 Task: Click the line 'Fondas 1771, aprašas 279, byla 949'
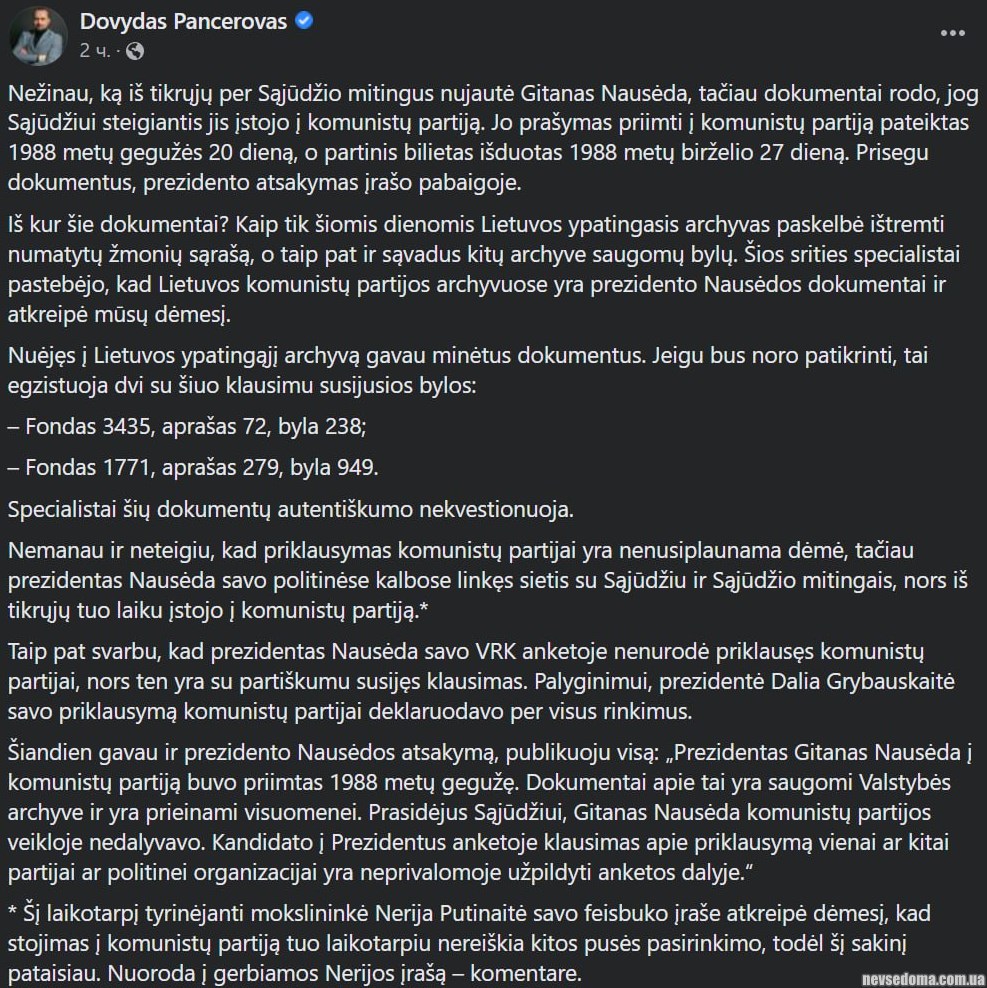coord(193,467)
